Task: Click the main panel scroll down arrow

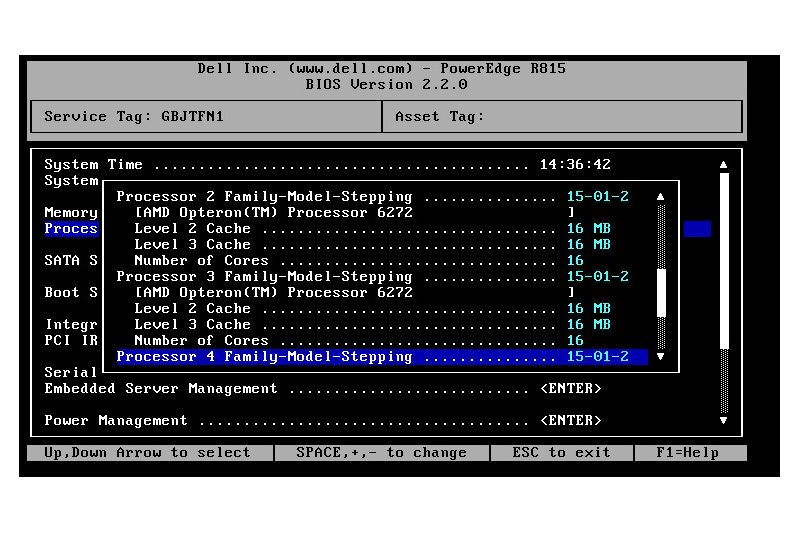Action: click(723, 420)
